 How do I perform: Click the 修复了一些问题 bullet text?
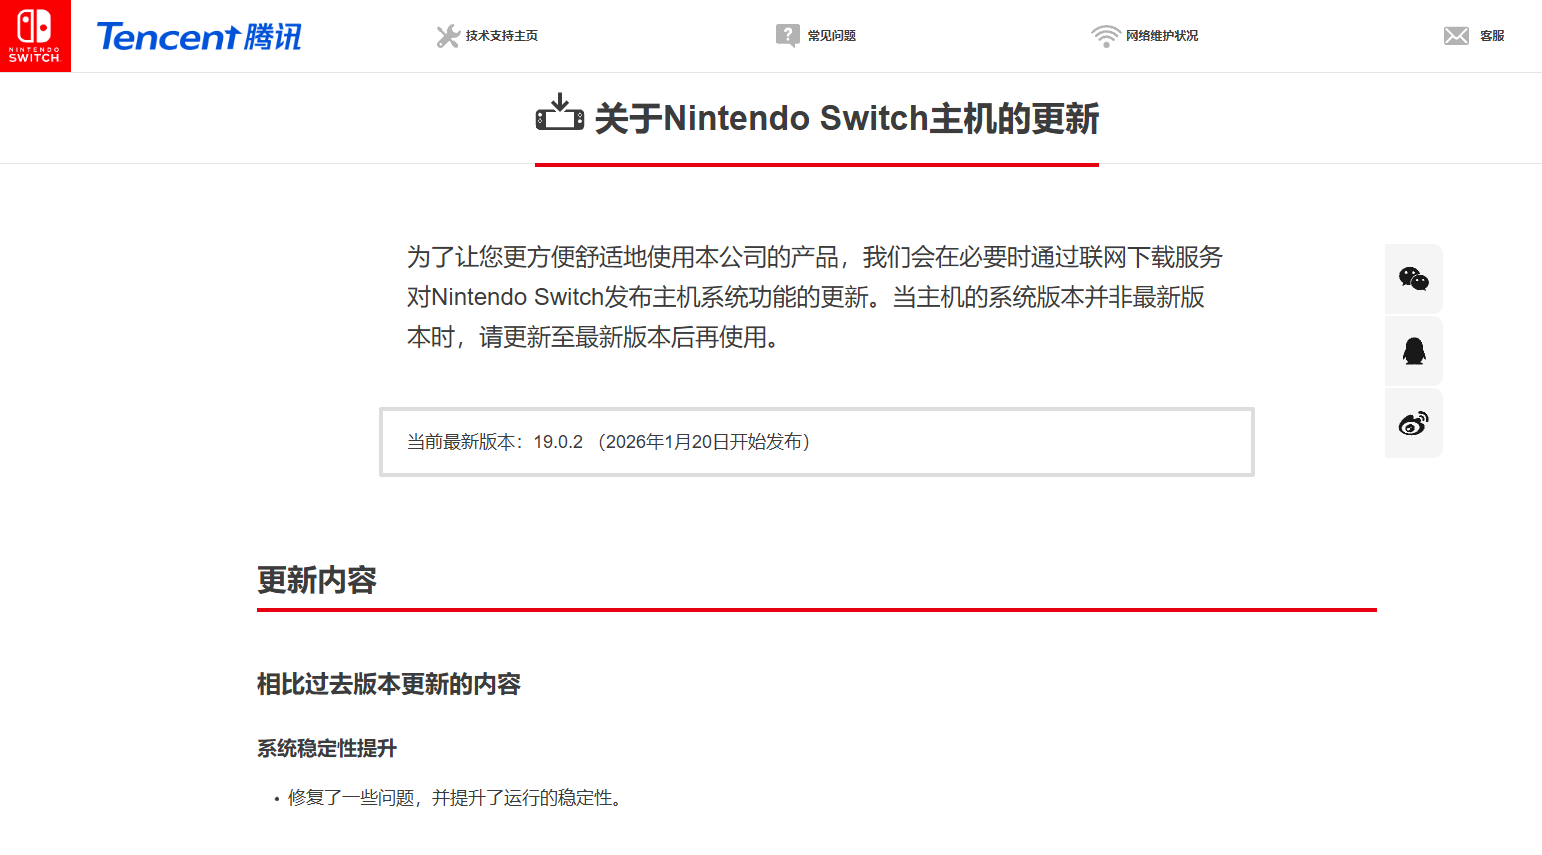tap(456, 798)
